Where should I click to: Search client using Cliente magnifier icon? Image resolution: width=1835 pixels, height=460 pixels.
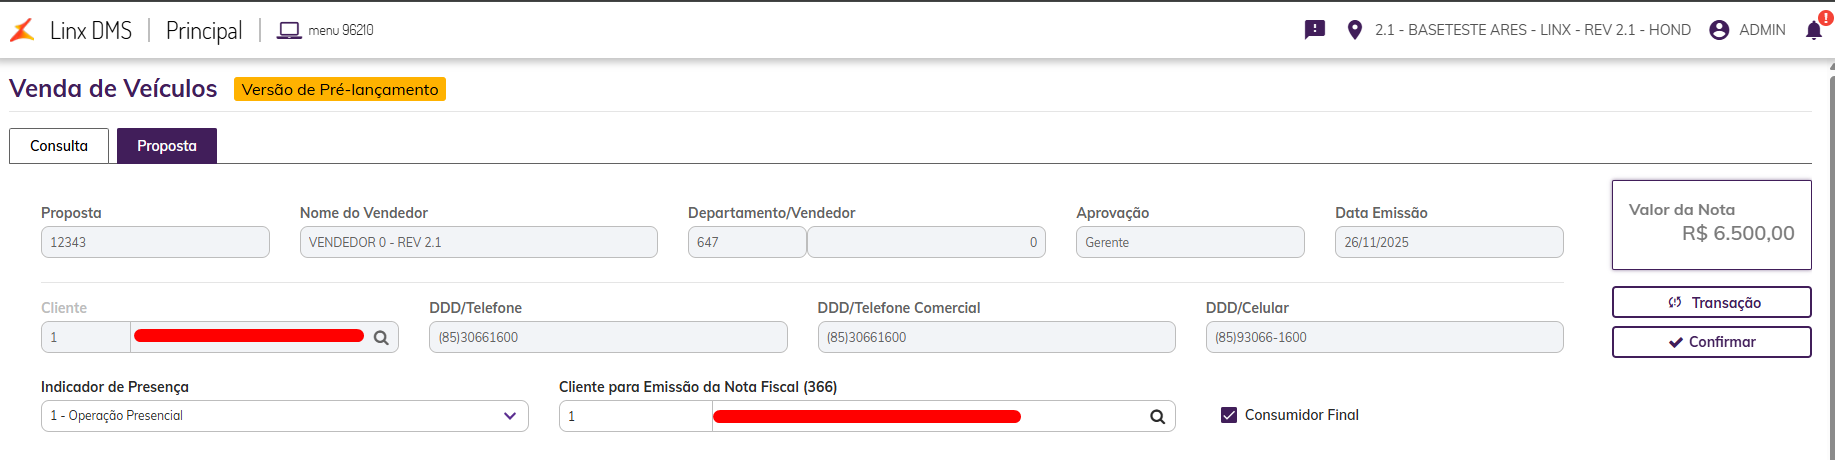coord(381,338)
